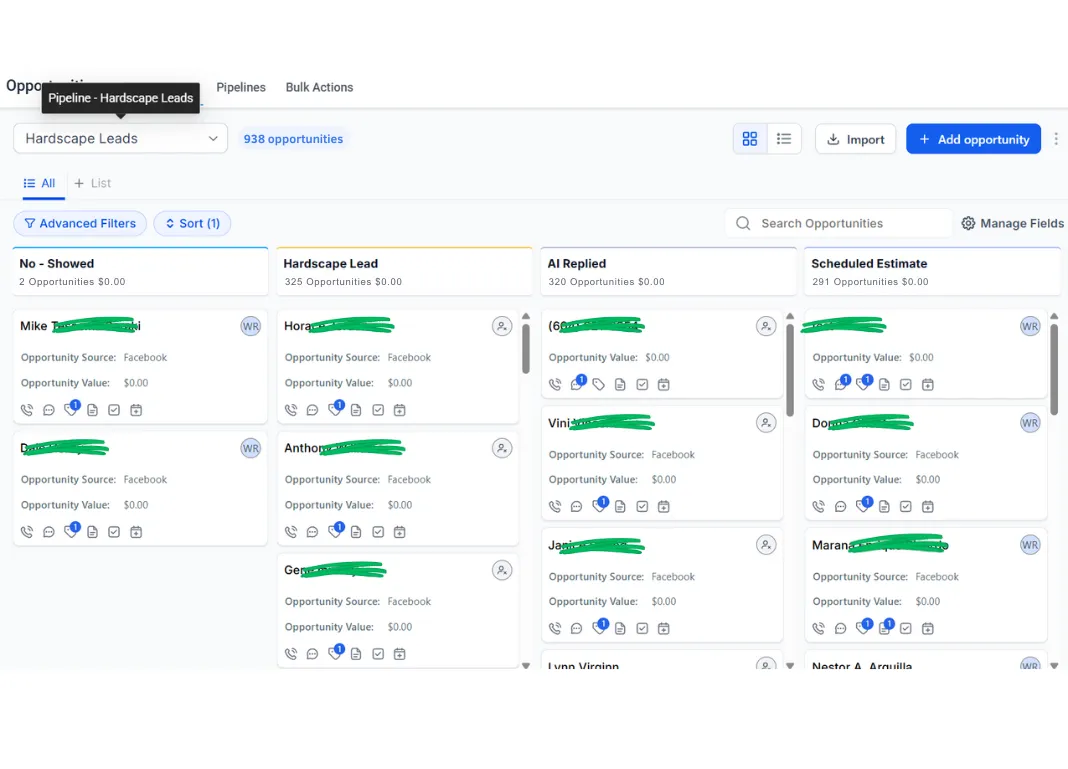Click the Scheduled Estimate stage header
The height and width of the screenshot is (769, 1068).
tap(932, 272)
